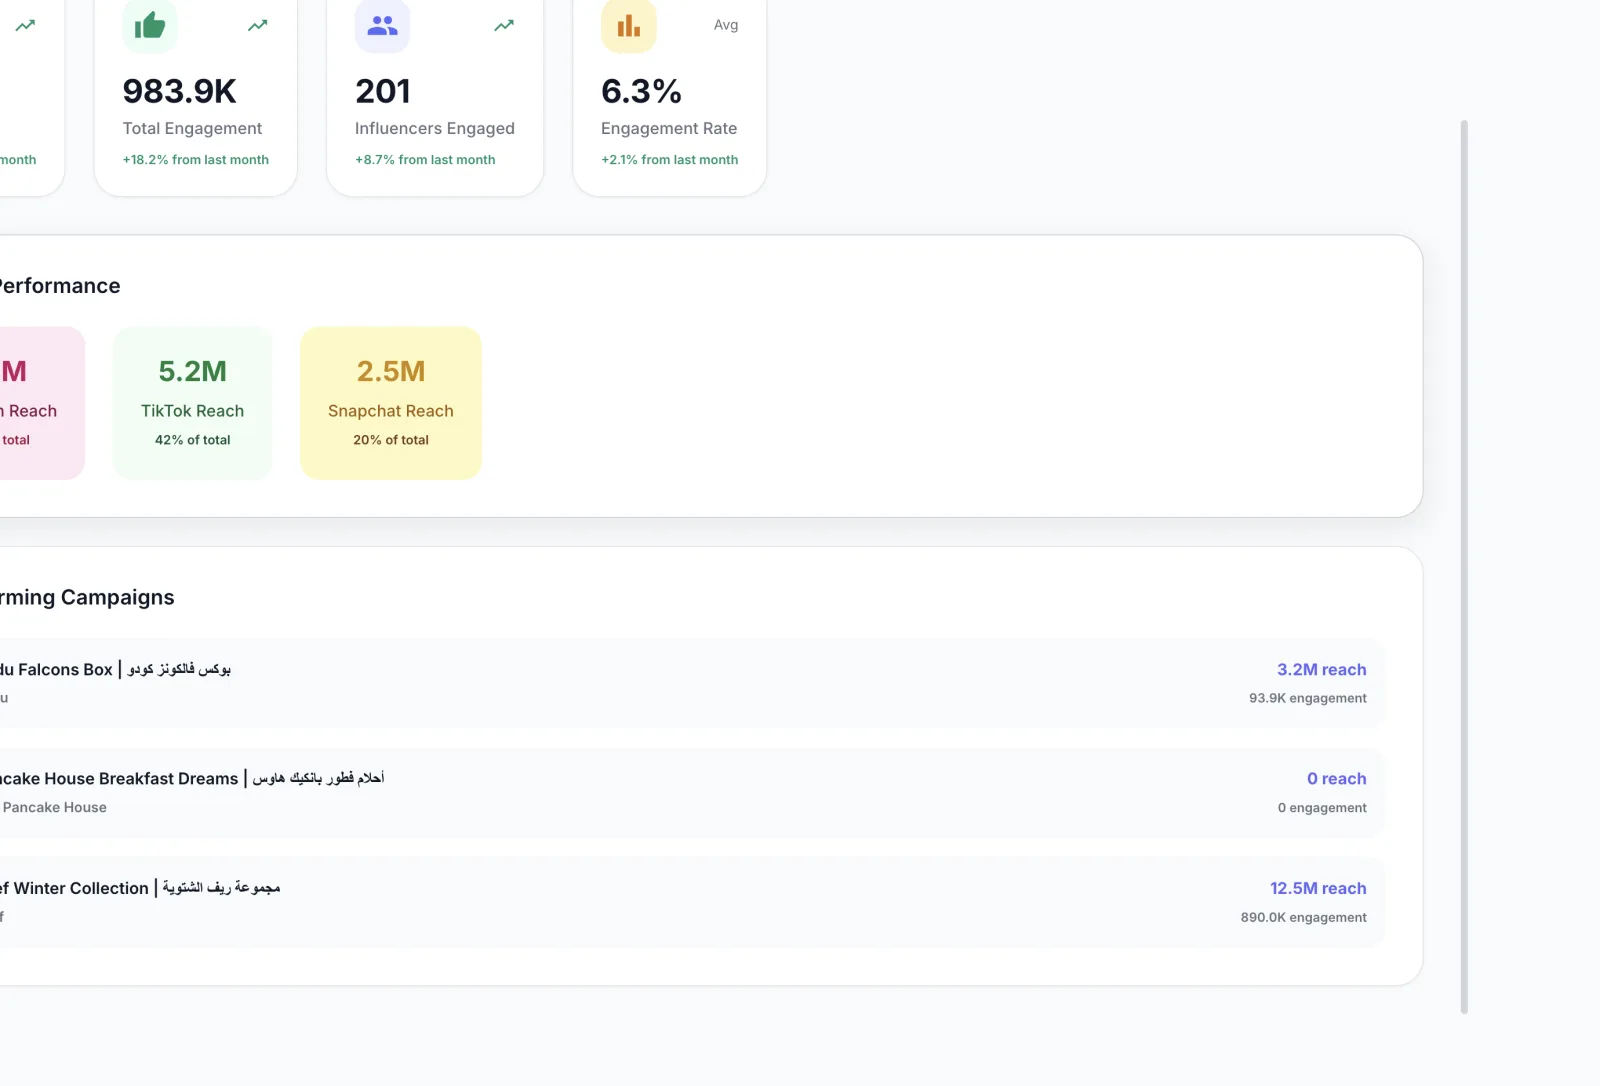The height and width of the screenshot is (1086, 1600).
Task: Click the 0 engagement value
Action: click(x=1322, y=808)
